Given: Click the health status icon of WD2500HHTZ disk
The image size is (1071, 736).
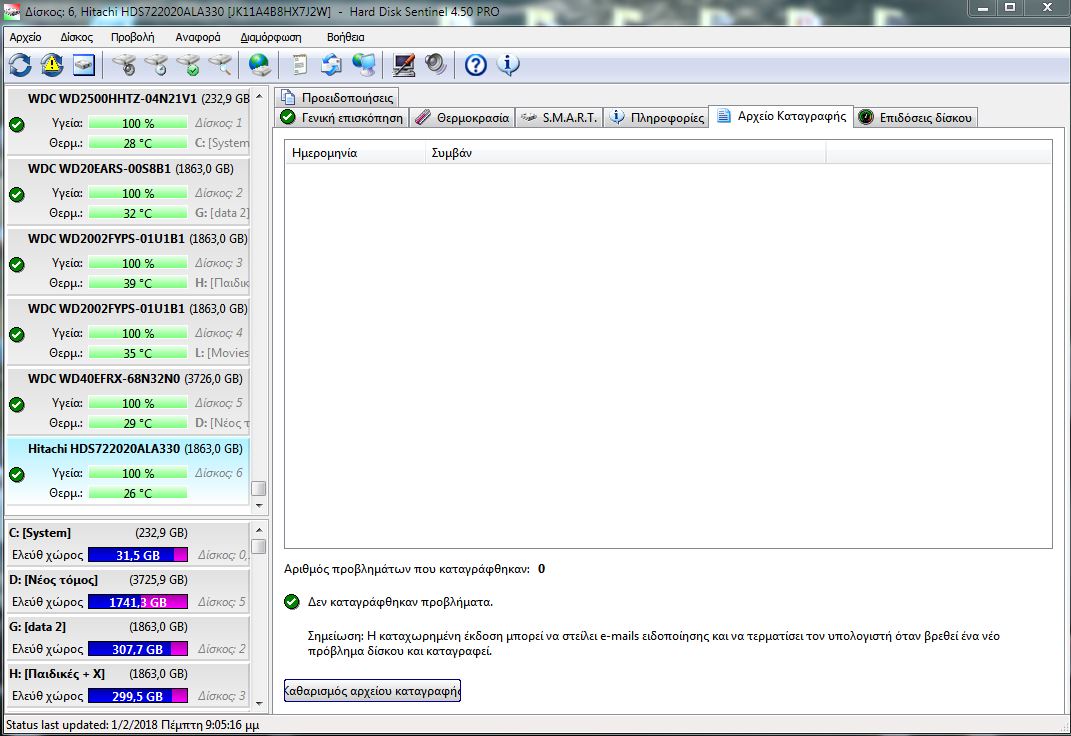Looking at the screenshot, I should [x=17, y=124].
